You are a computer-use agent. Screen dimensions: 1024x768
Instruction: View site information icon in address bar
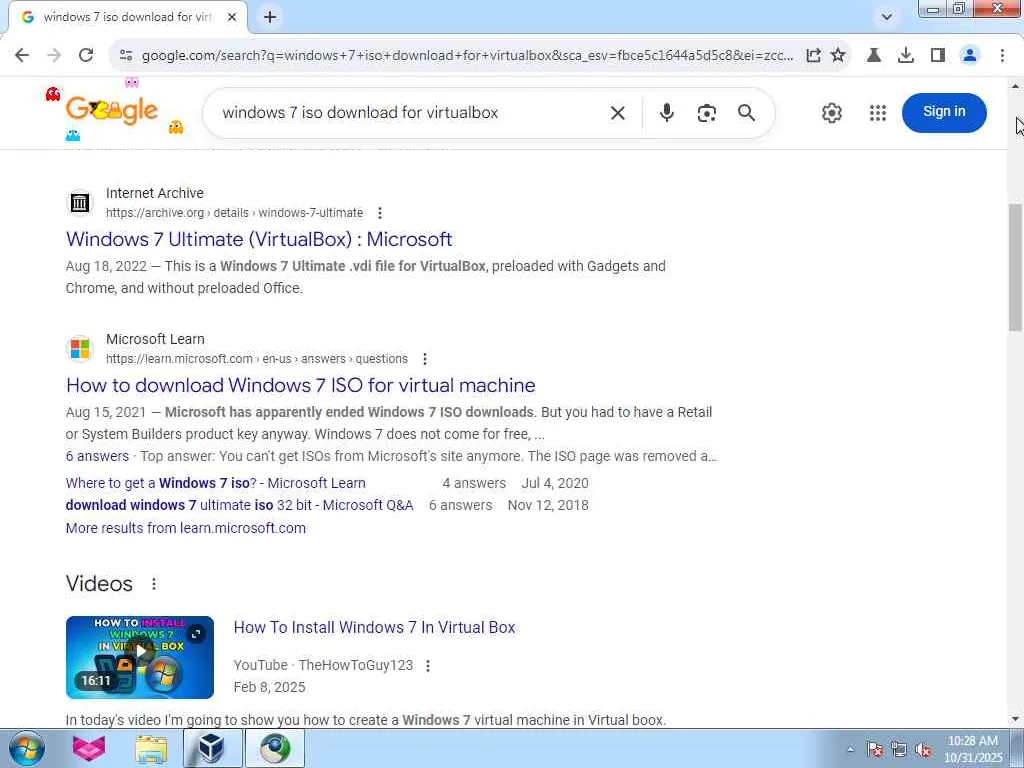pyautogui.click(x=126, y=56)
